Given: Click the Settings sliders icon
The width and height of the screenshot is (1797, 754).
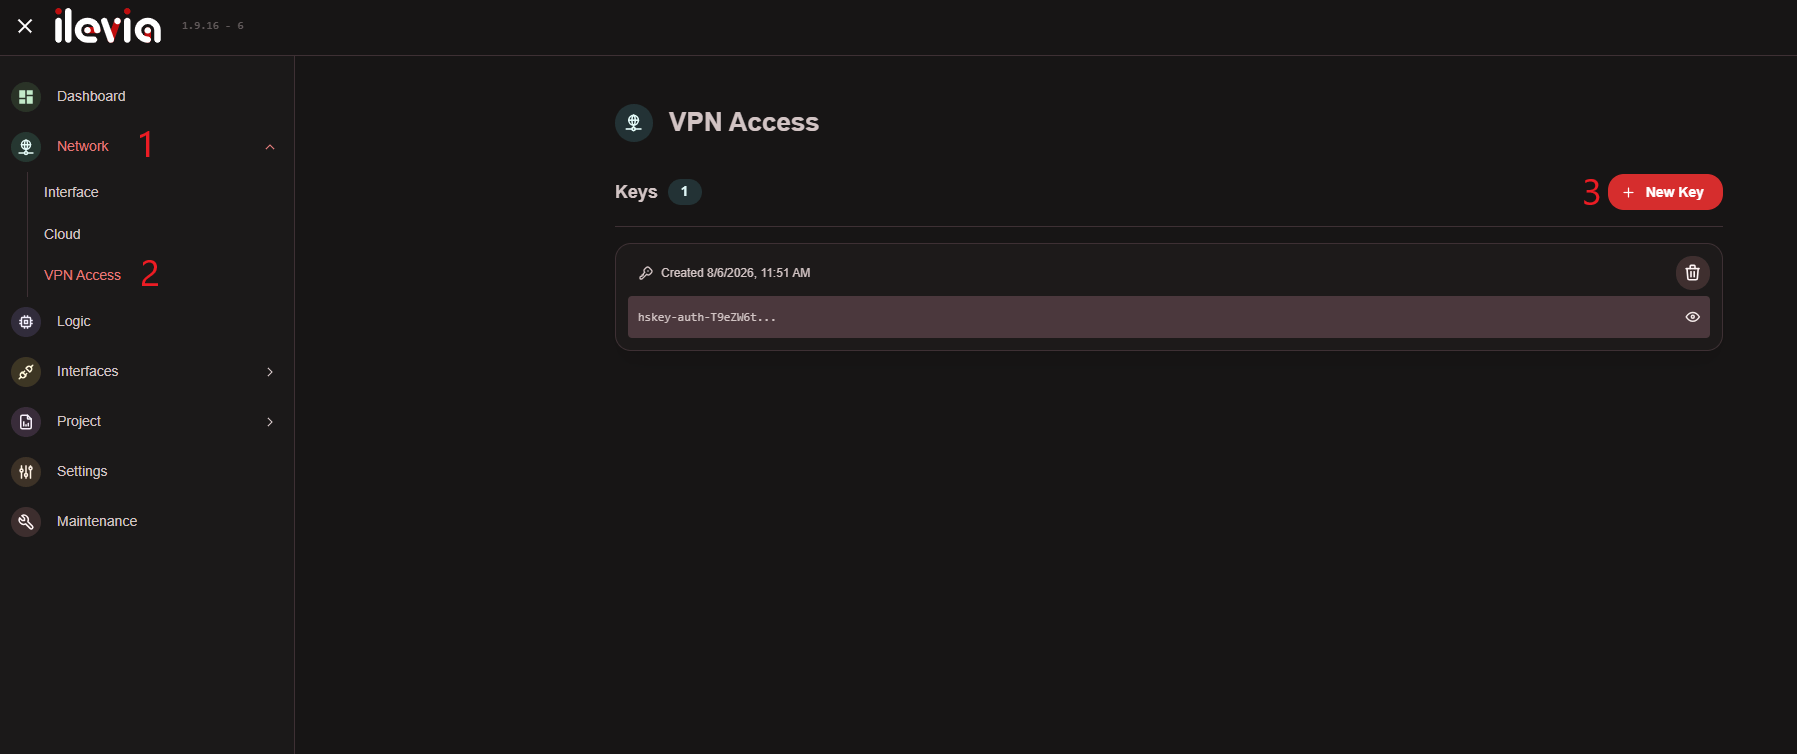Looking at the screenshot, I should click(x=26, y=472).
